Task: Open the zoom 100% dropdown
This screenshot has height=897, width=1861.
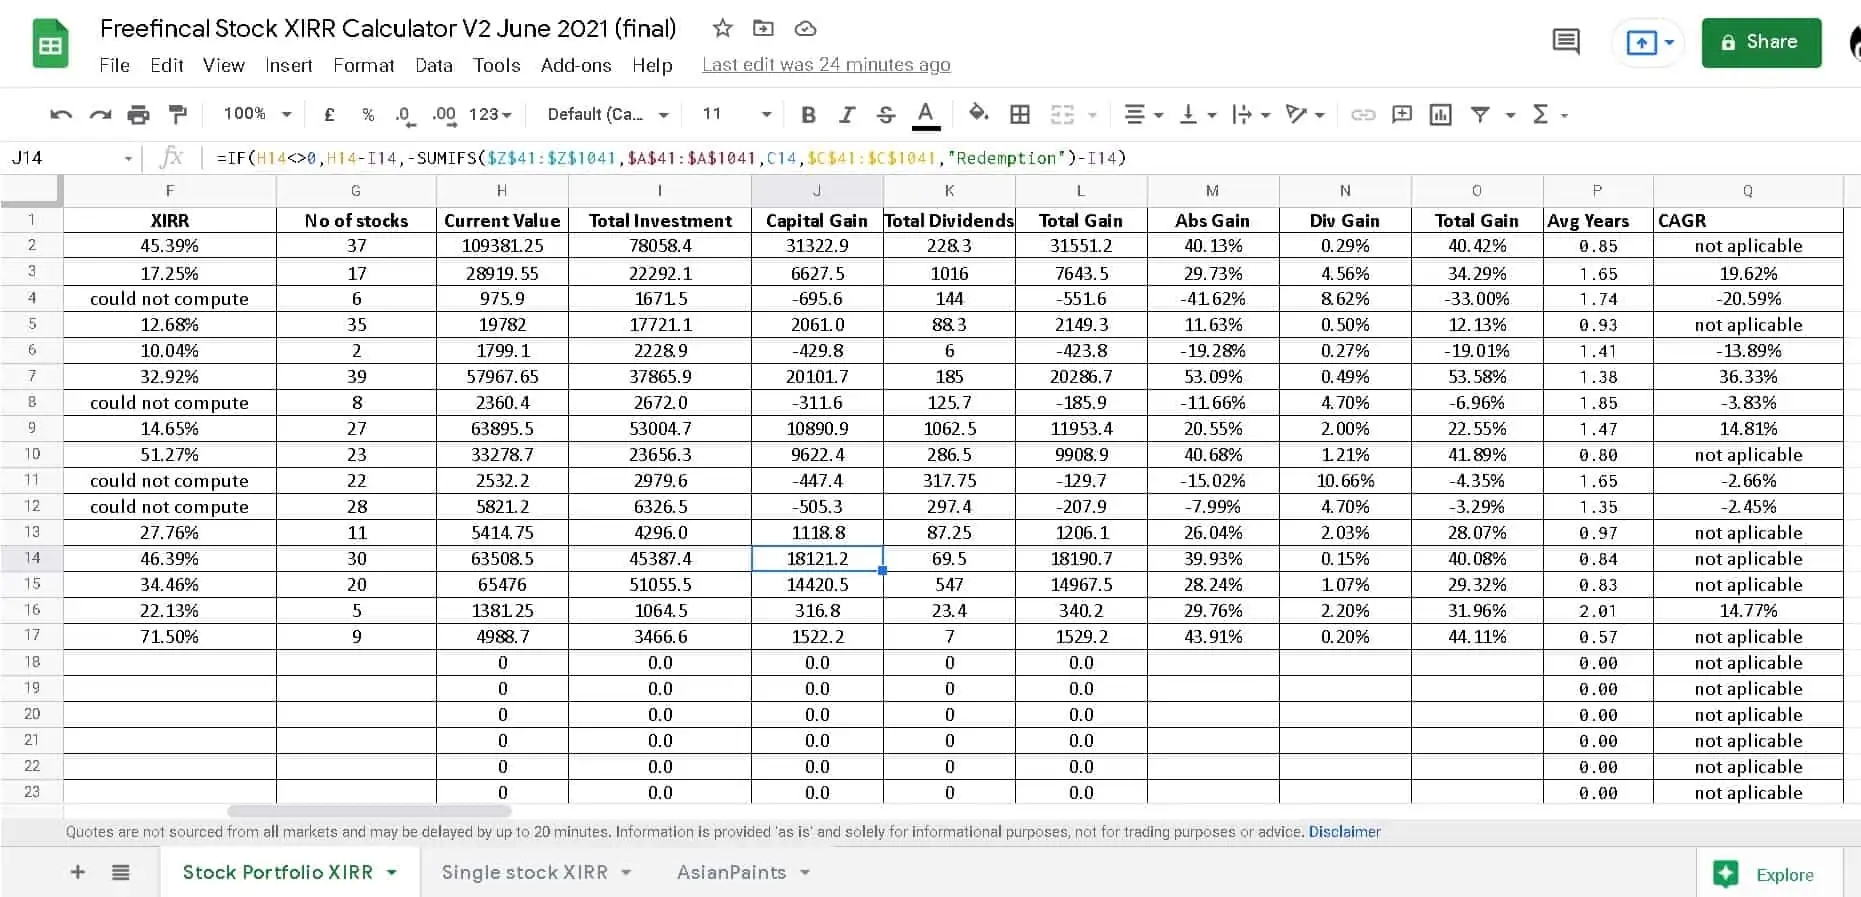Action: 257,114
